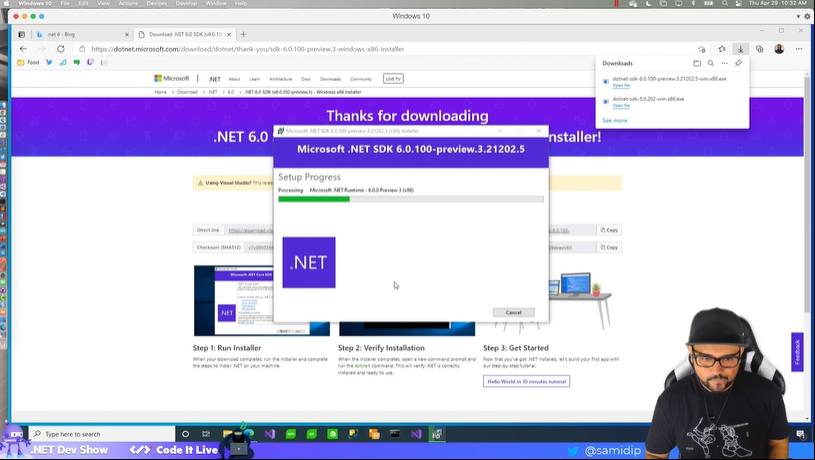This screenshot has height=460, width=815.
Task: Cancel the .NET SDK installer
Action: coord(514,312)
